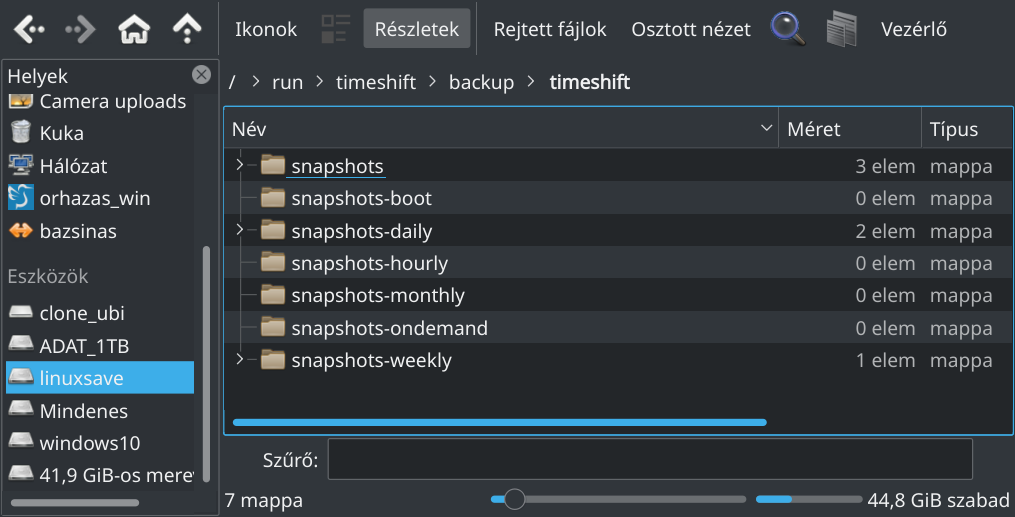Toggle Rejtett fájlok hidden files
This screenshot has width=1015, height=517.
[550, 29]
